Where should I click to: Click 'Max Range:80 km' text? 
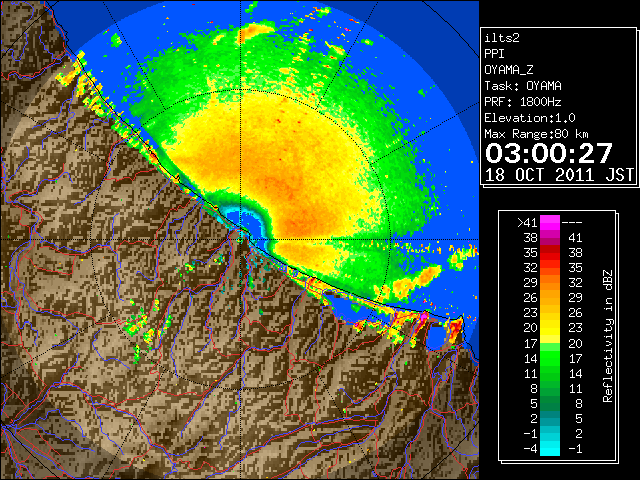[536, 134]
